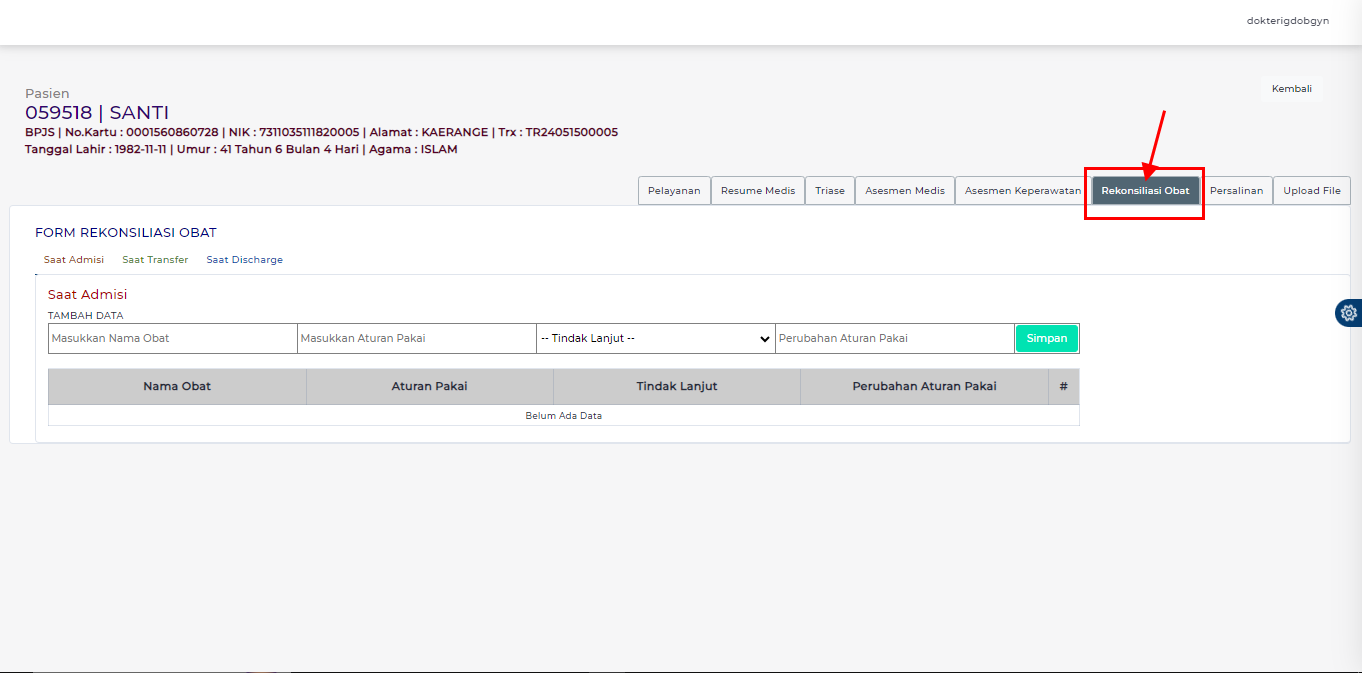The width and height of the screenshot is (1362, 673).
Task: Switch to the Persalinan tab
Action: pos(1236,191)
